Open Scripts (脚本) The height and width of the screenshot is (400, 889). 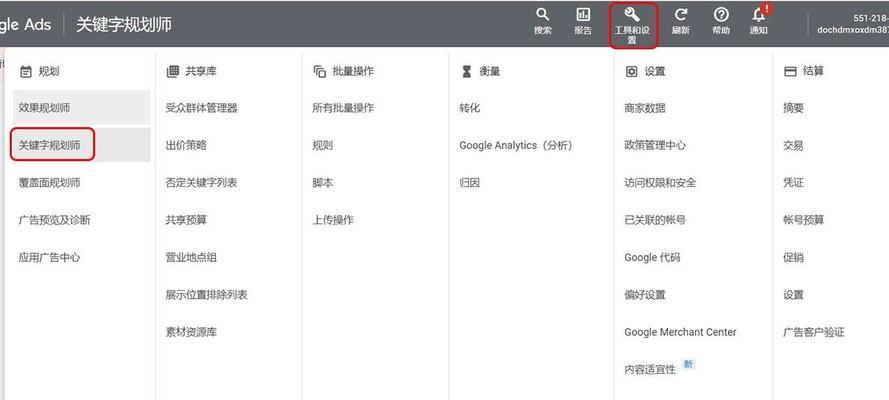(323, 182)
